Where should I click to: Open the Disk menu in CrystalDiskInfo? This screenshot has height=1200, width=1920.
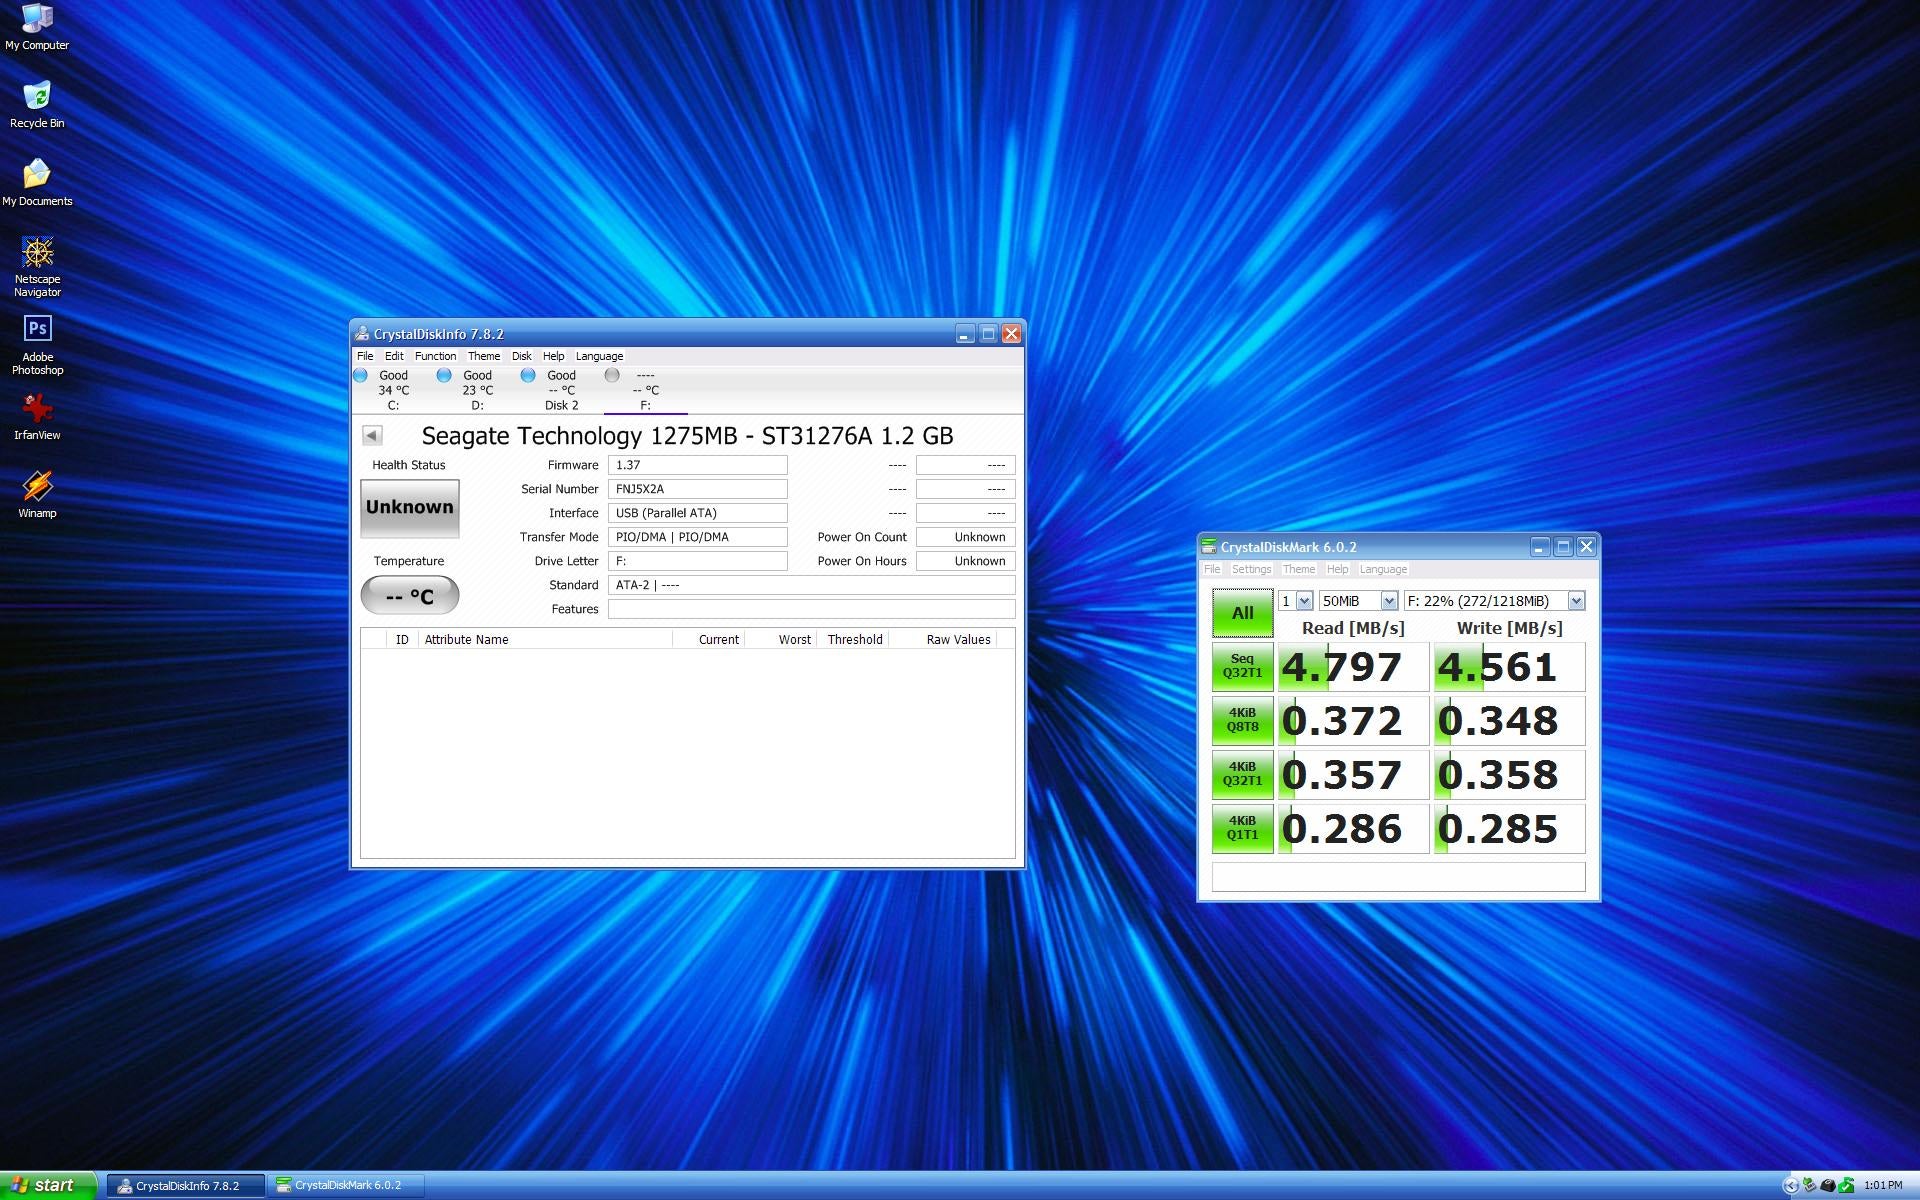[521, 356]
